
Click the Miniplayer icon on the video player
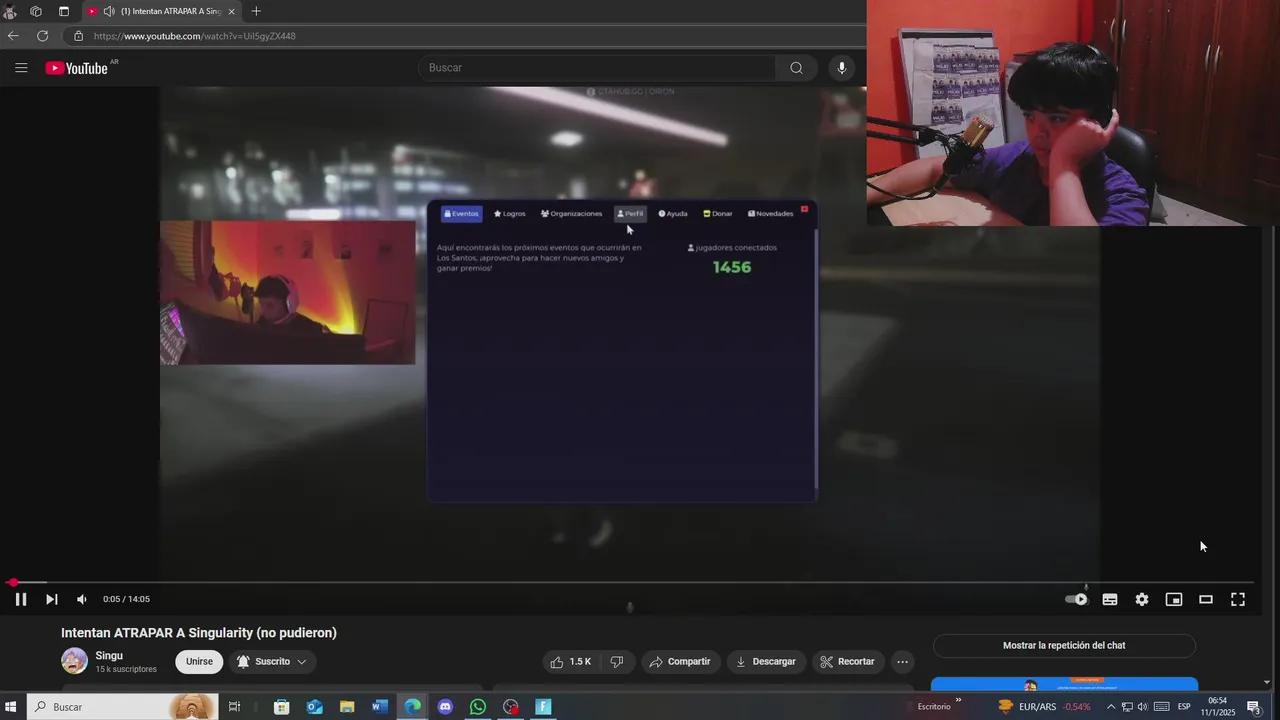click(x=1174, y=599)
